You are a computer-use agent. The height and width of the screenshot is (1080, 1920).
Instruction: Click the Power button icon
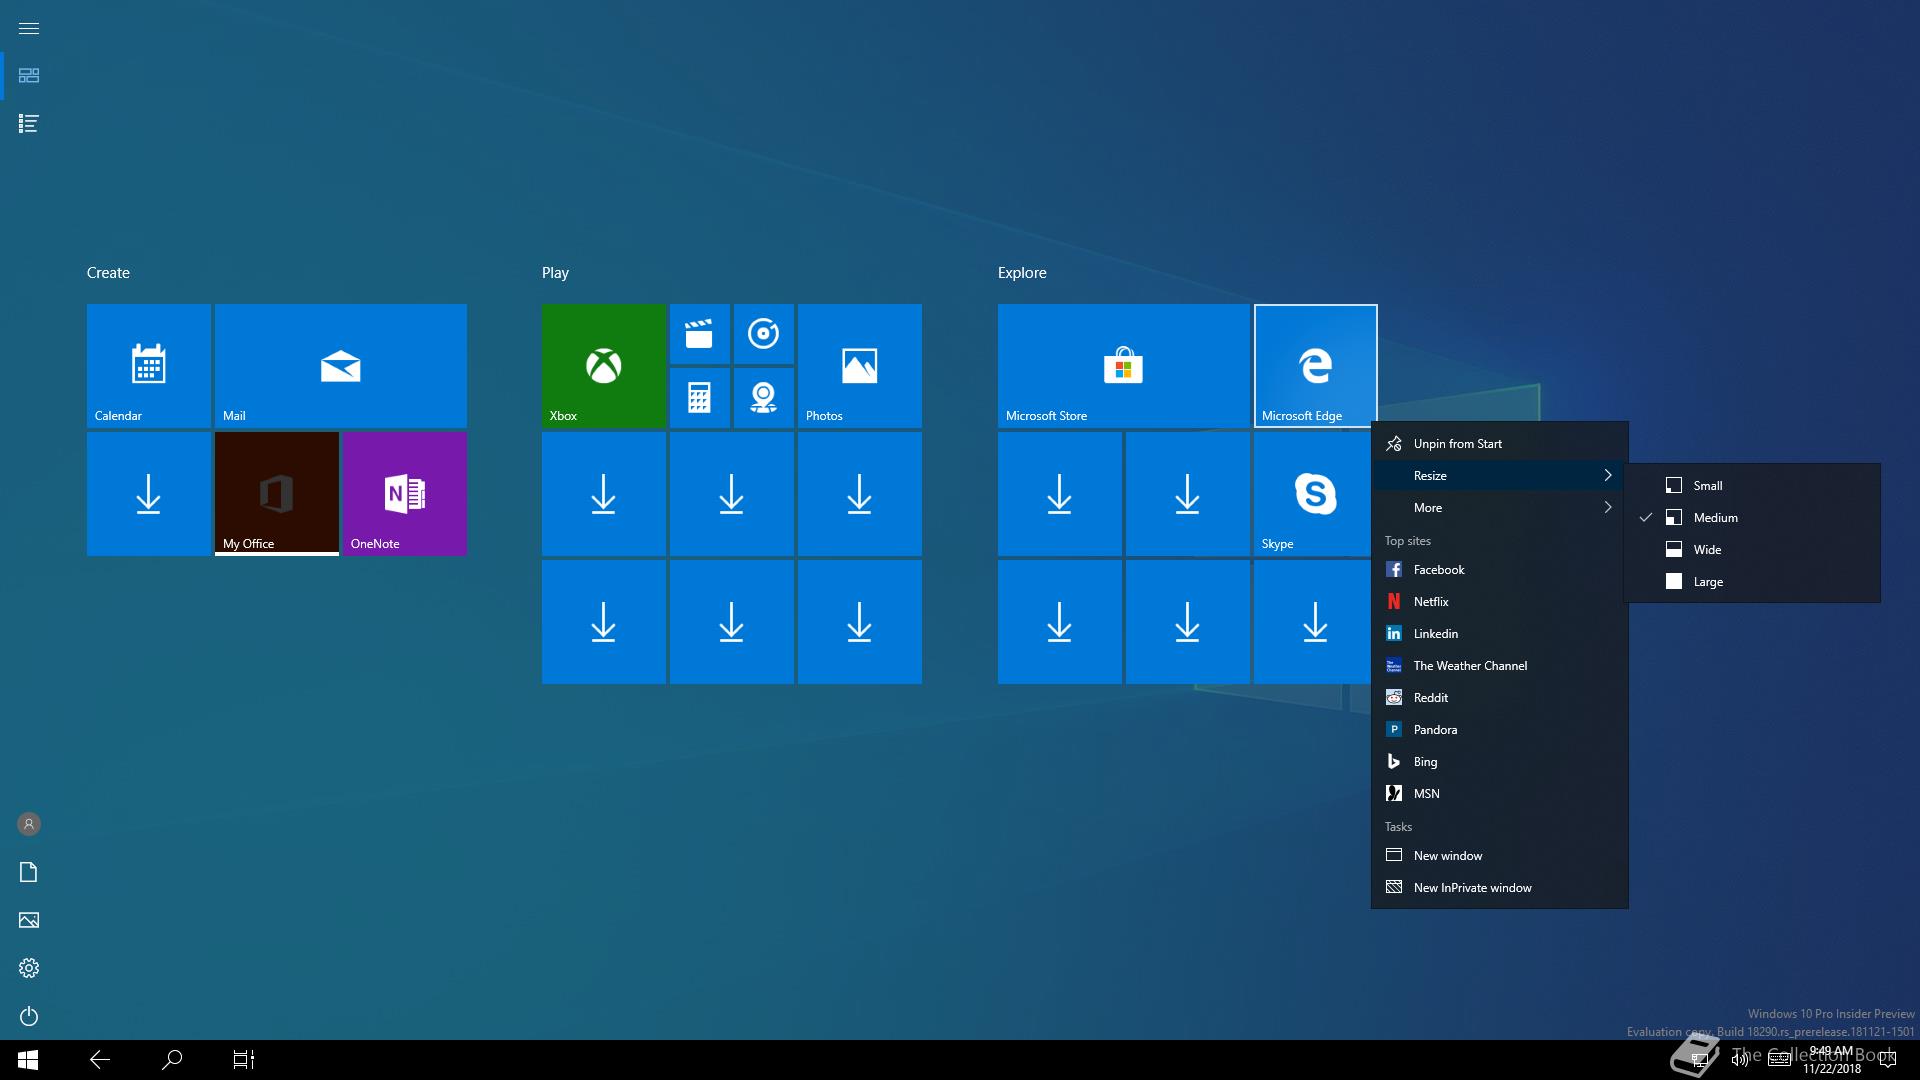tap(29, 1016)
